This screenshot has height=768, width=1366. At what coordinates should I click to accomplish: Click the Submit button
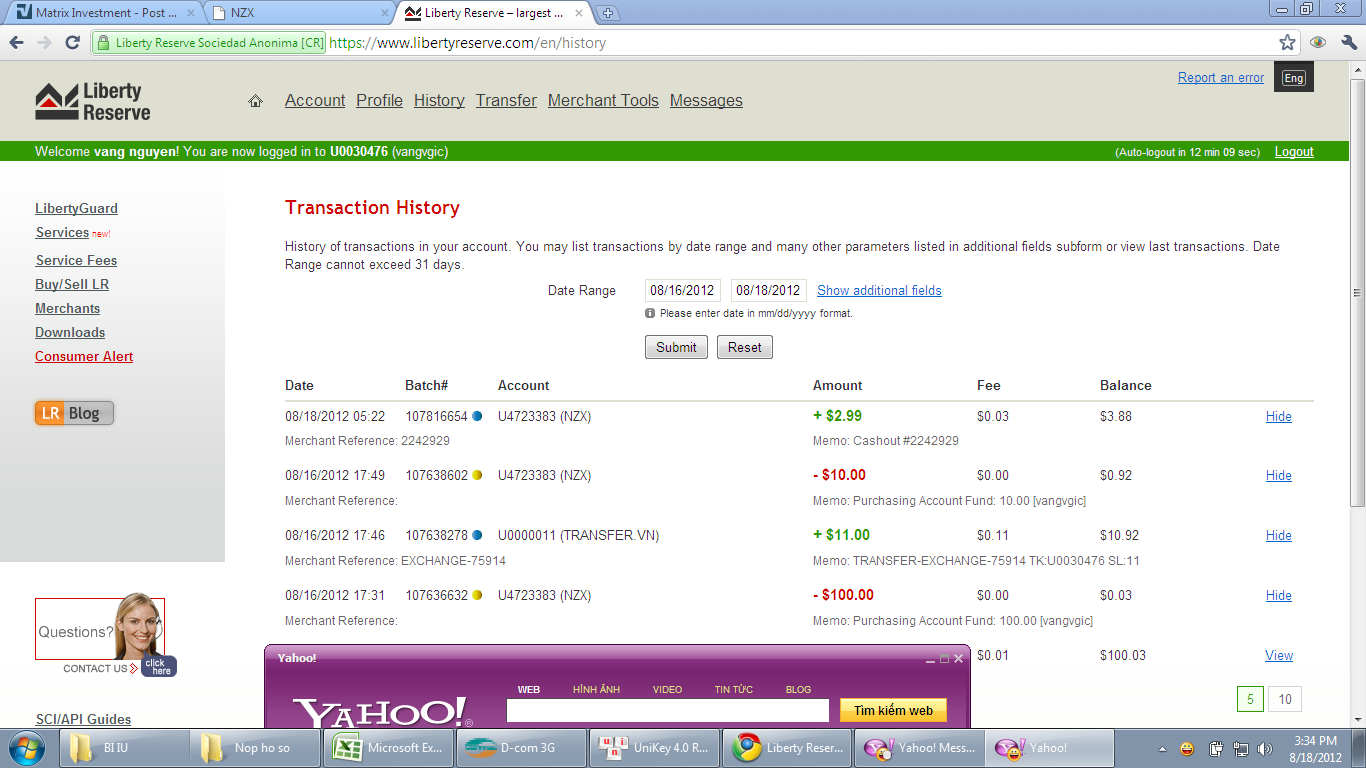[676, 347]
